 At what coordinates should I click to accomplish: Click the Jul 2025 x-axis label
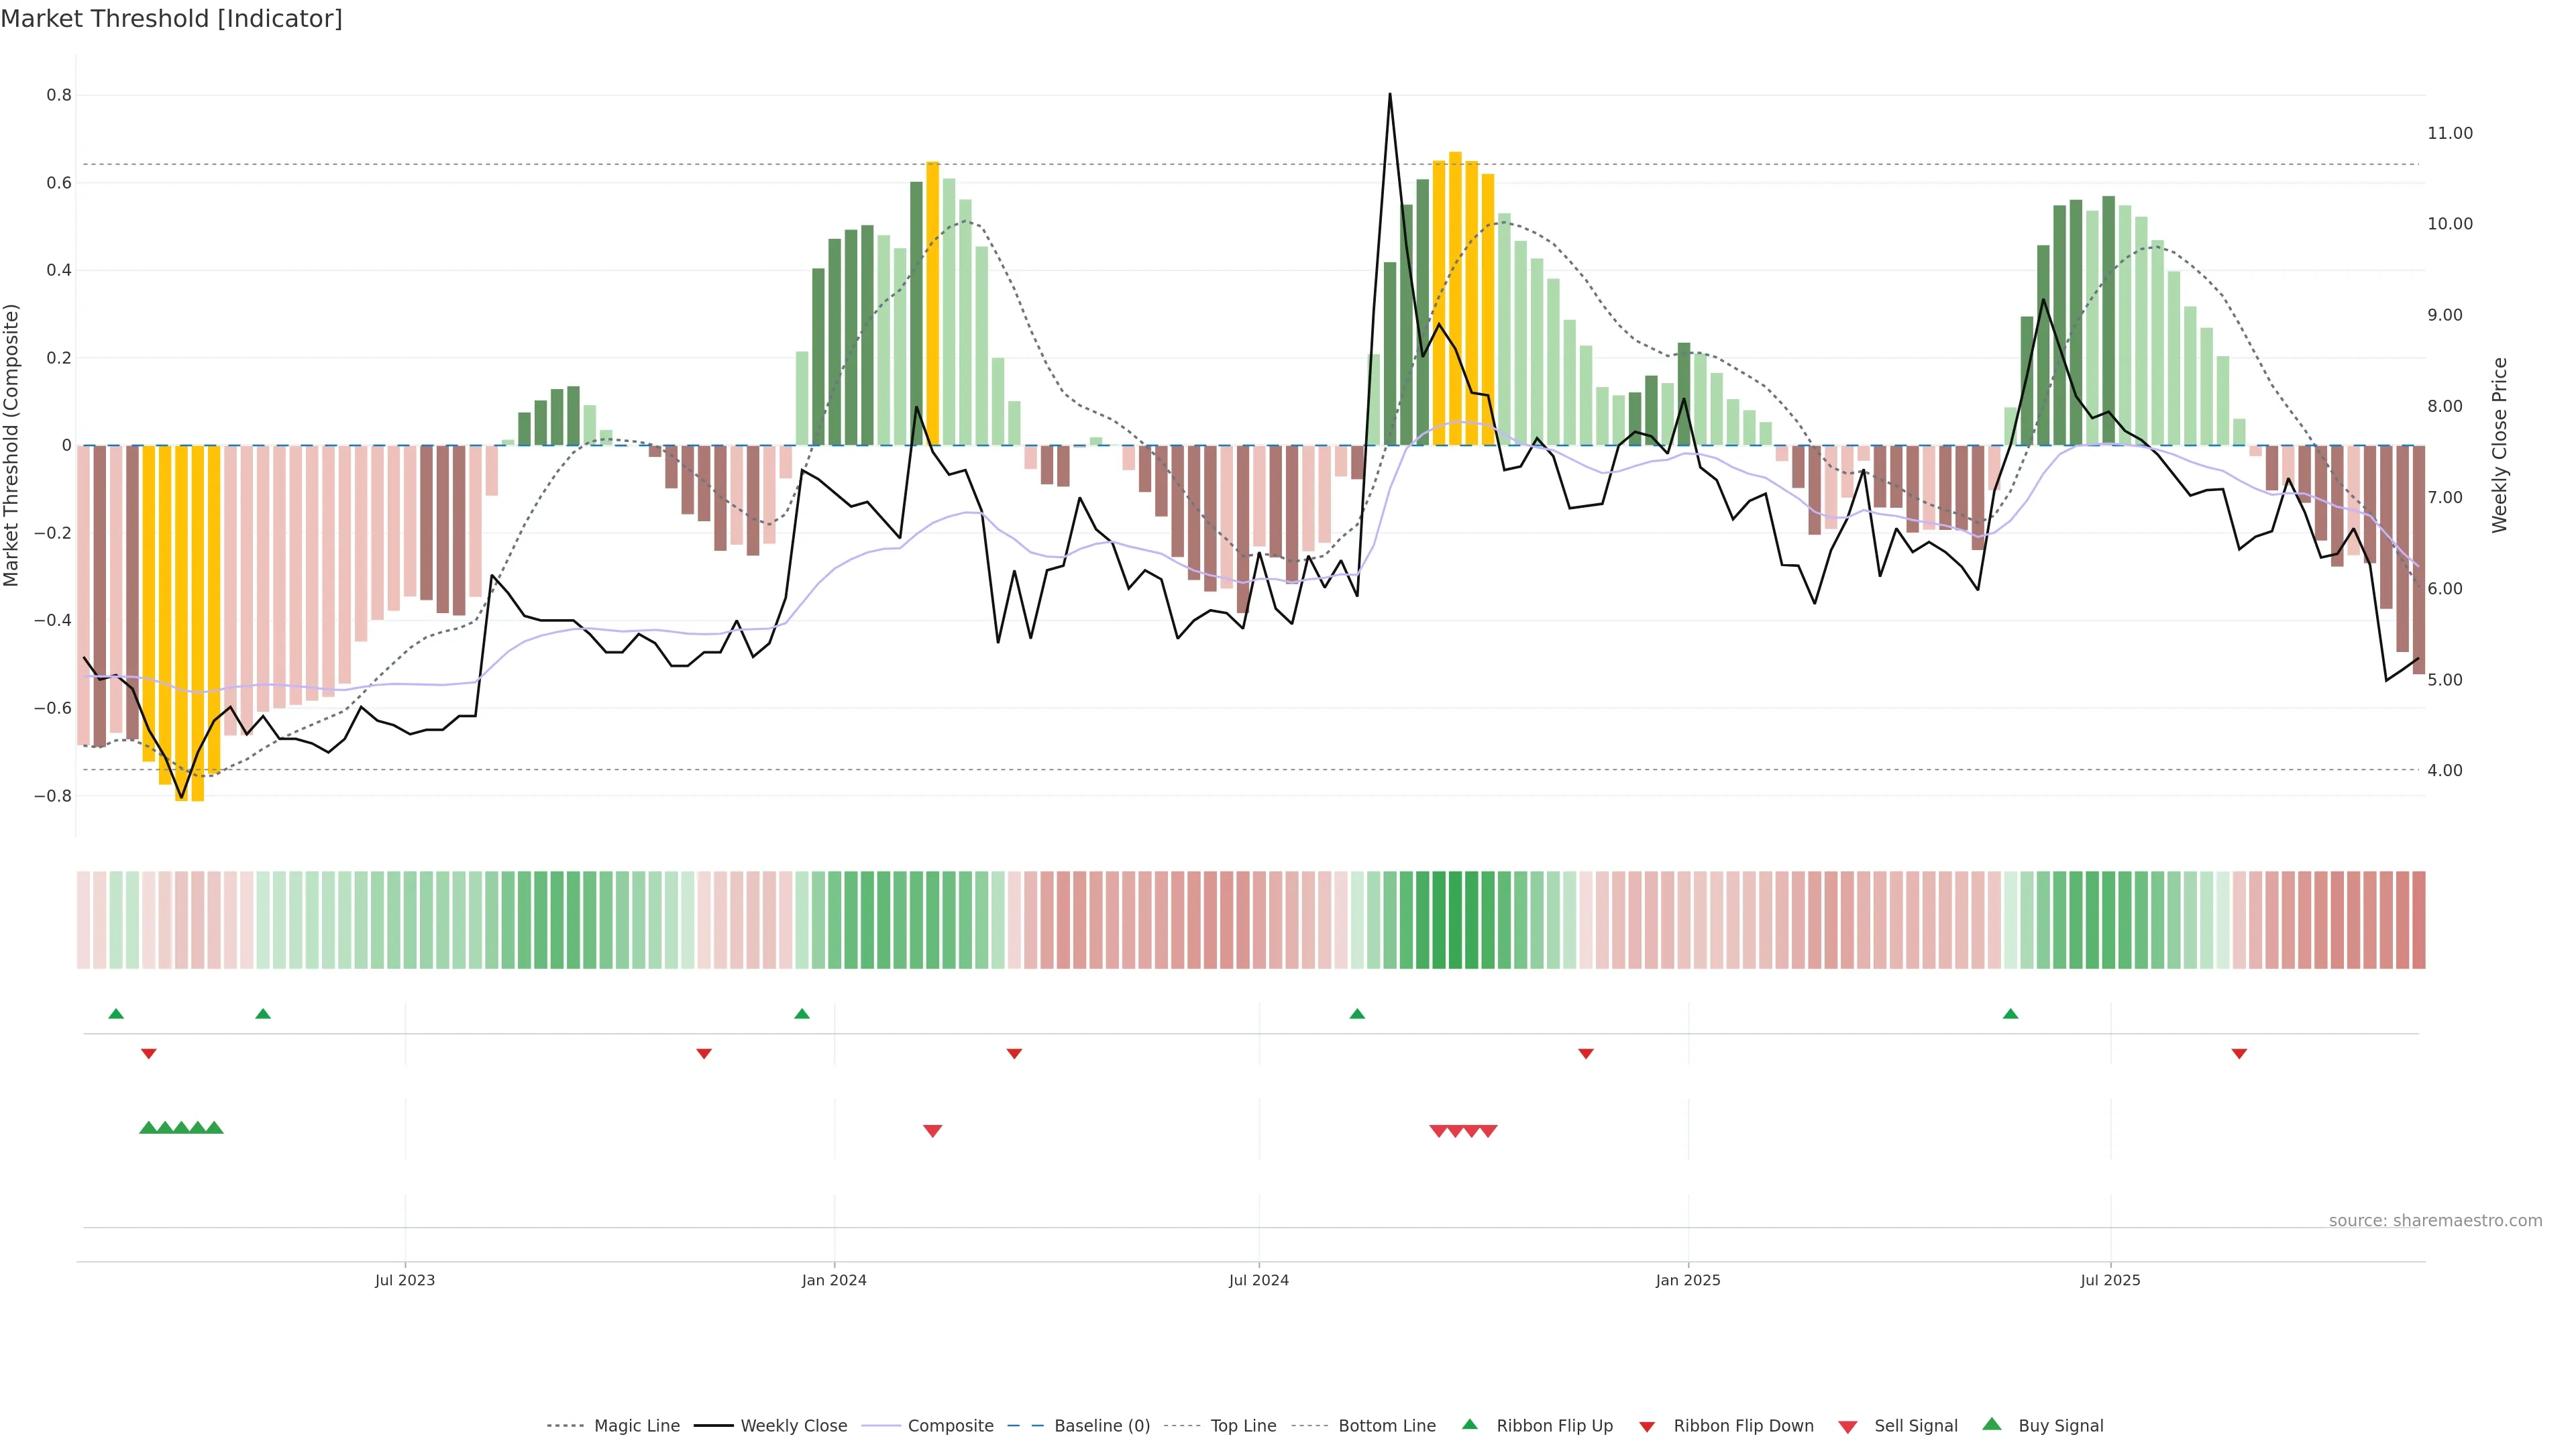2110,1280
